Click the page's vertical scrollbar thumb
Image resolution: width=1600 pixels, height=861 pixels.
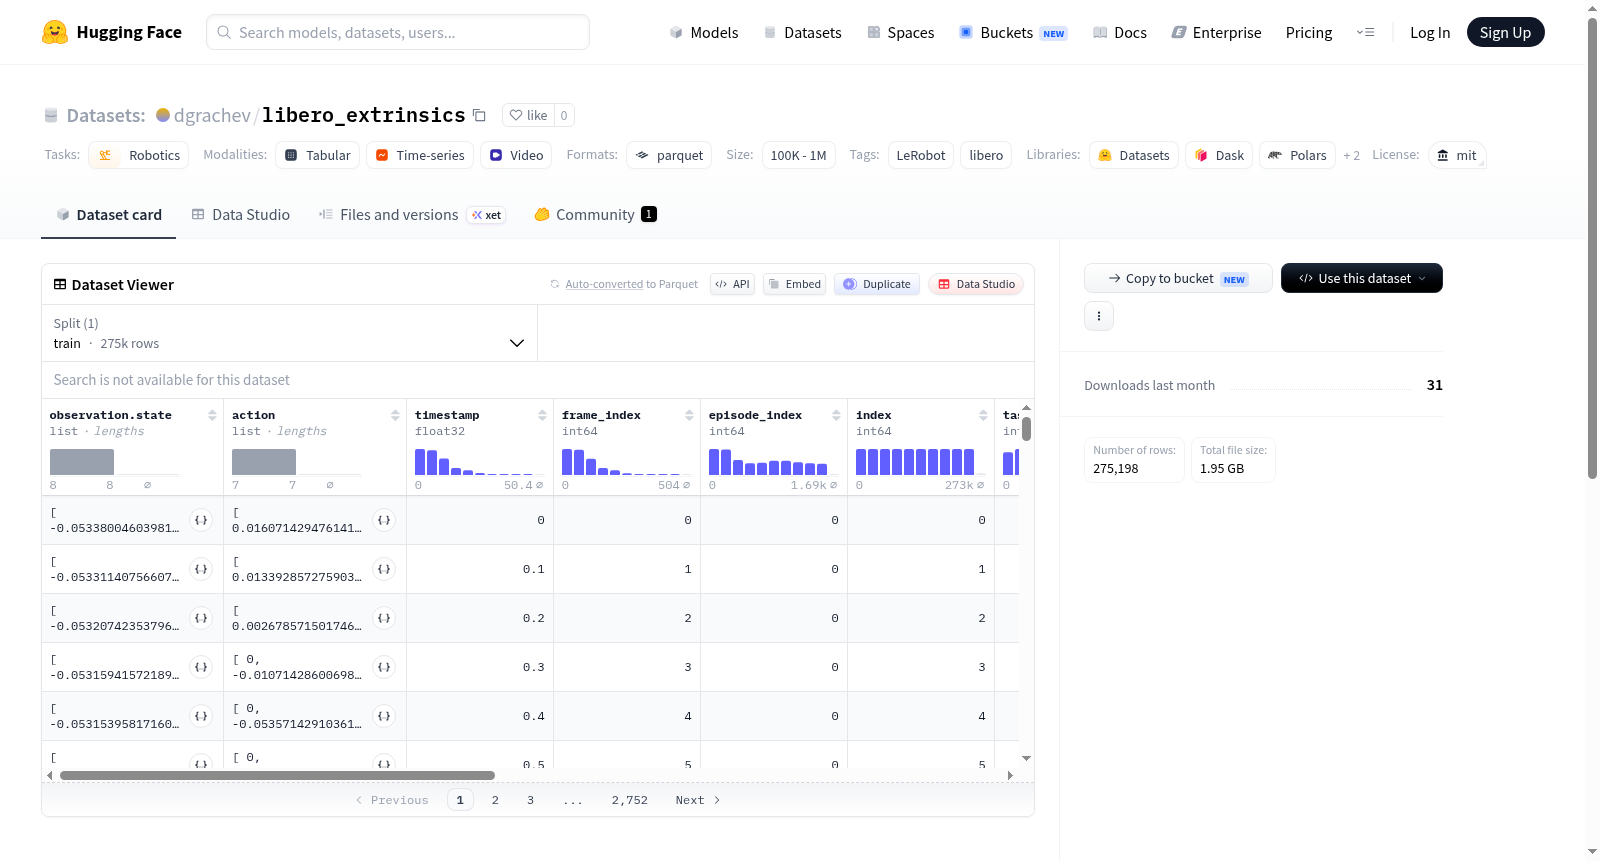[1593, 248]
